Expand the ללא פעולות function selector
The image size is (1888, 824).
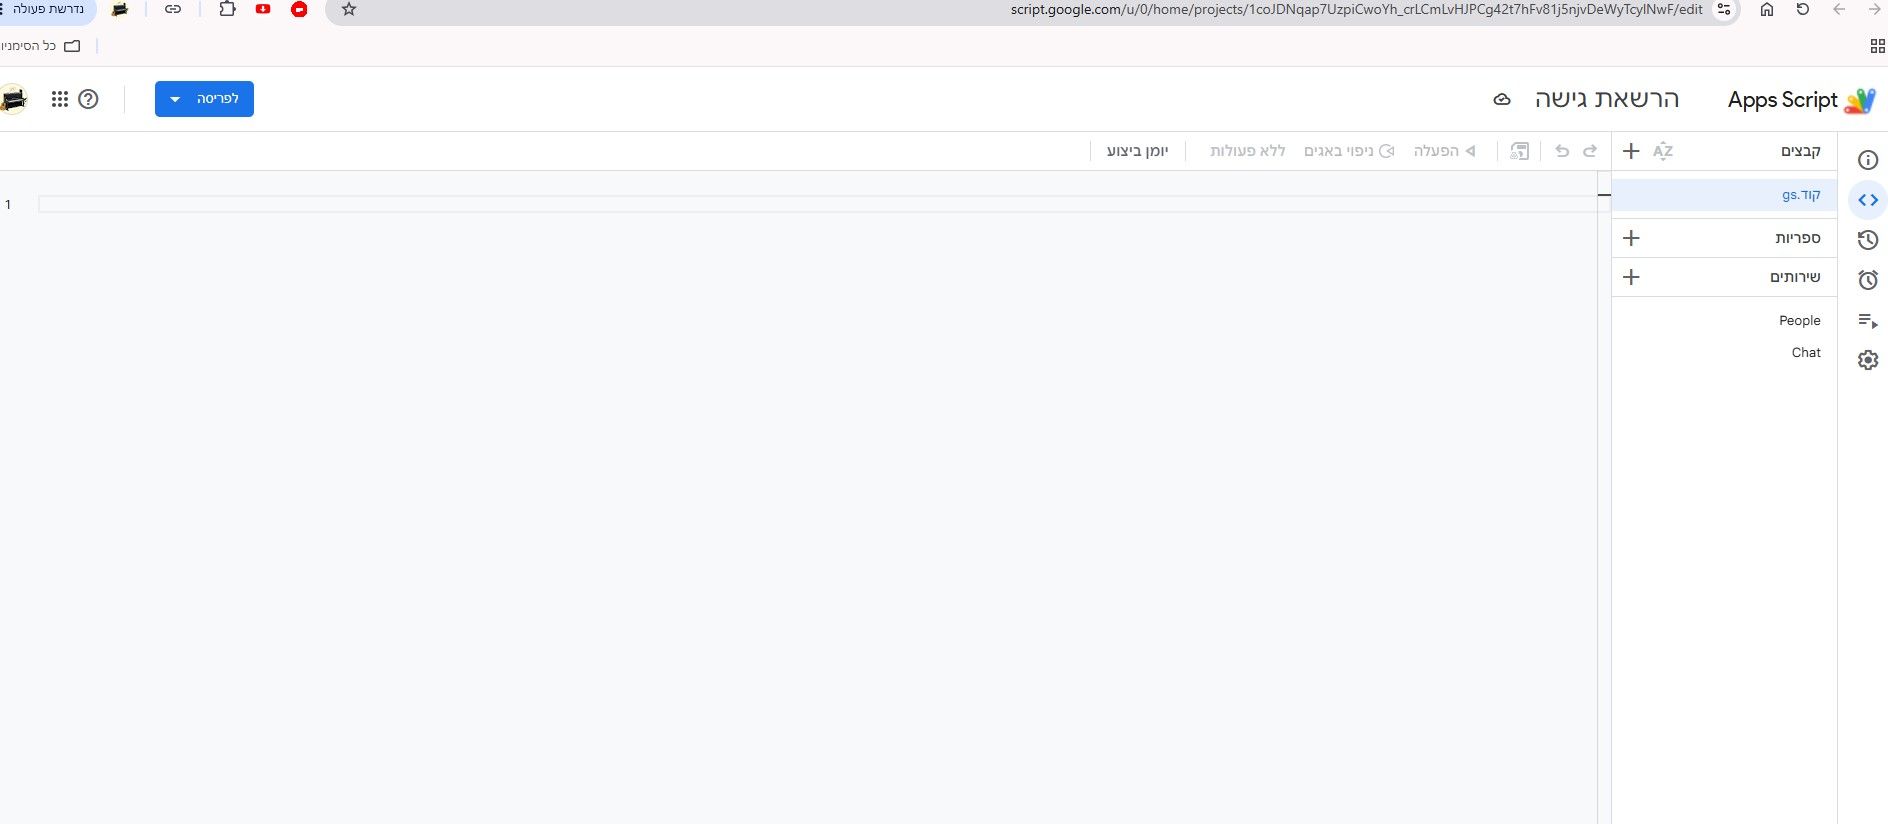[1247, 151]
